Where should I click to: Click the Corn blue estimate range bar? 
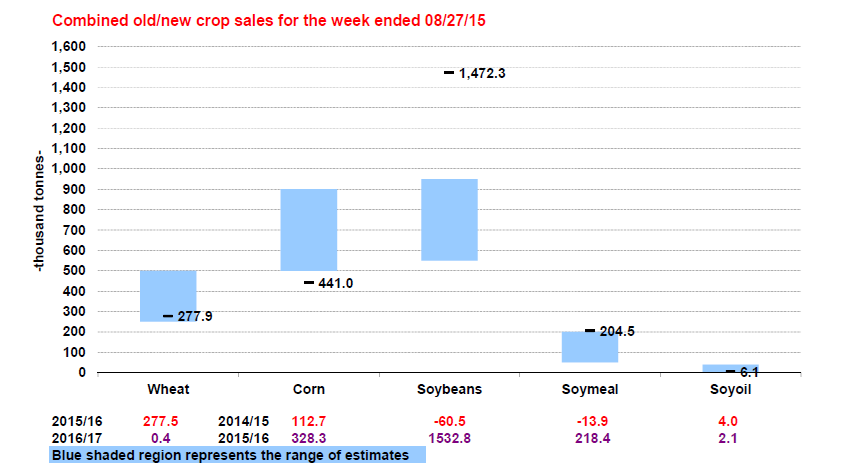point(308,228)
